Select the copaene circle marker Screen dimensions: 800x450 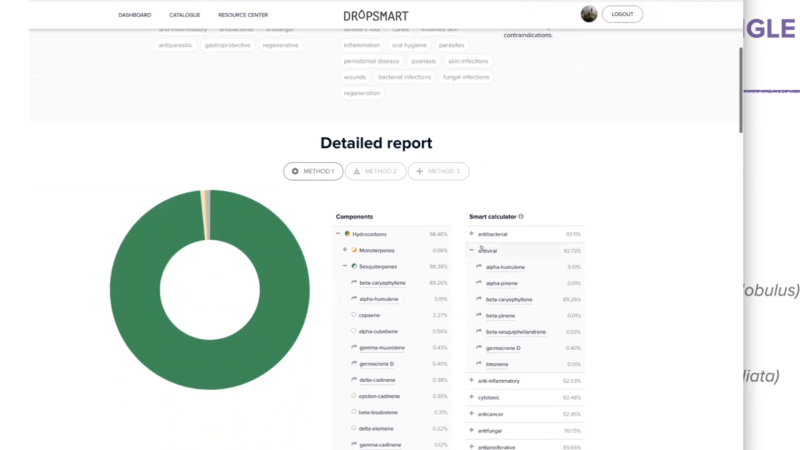[354, 315]
